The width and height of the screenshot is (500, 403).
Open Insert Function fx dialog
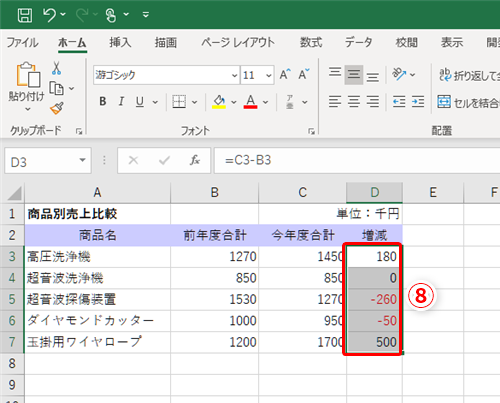tap(195, 161)
